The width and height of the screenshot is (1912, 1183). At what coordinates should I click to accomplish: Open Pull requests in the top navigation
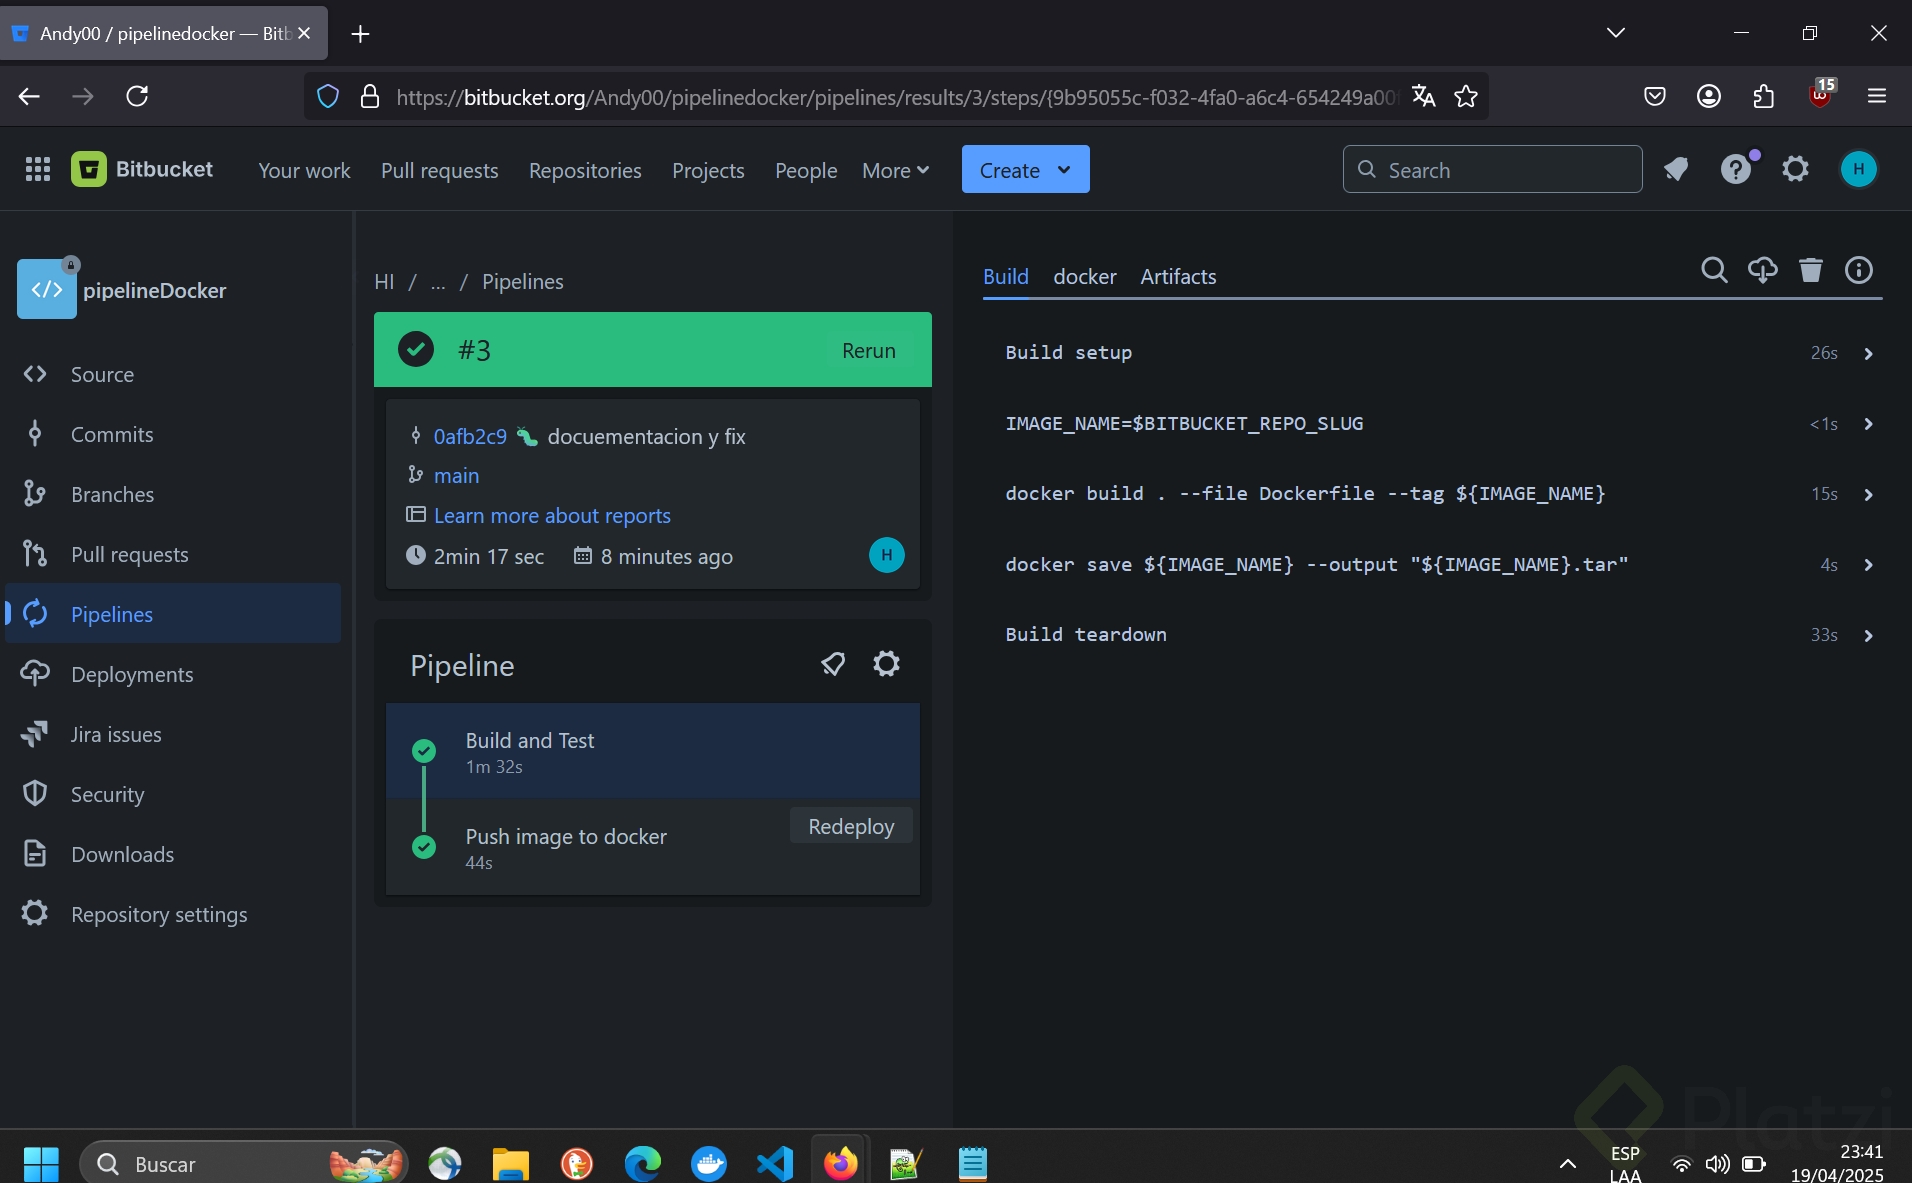pos(439,170)
